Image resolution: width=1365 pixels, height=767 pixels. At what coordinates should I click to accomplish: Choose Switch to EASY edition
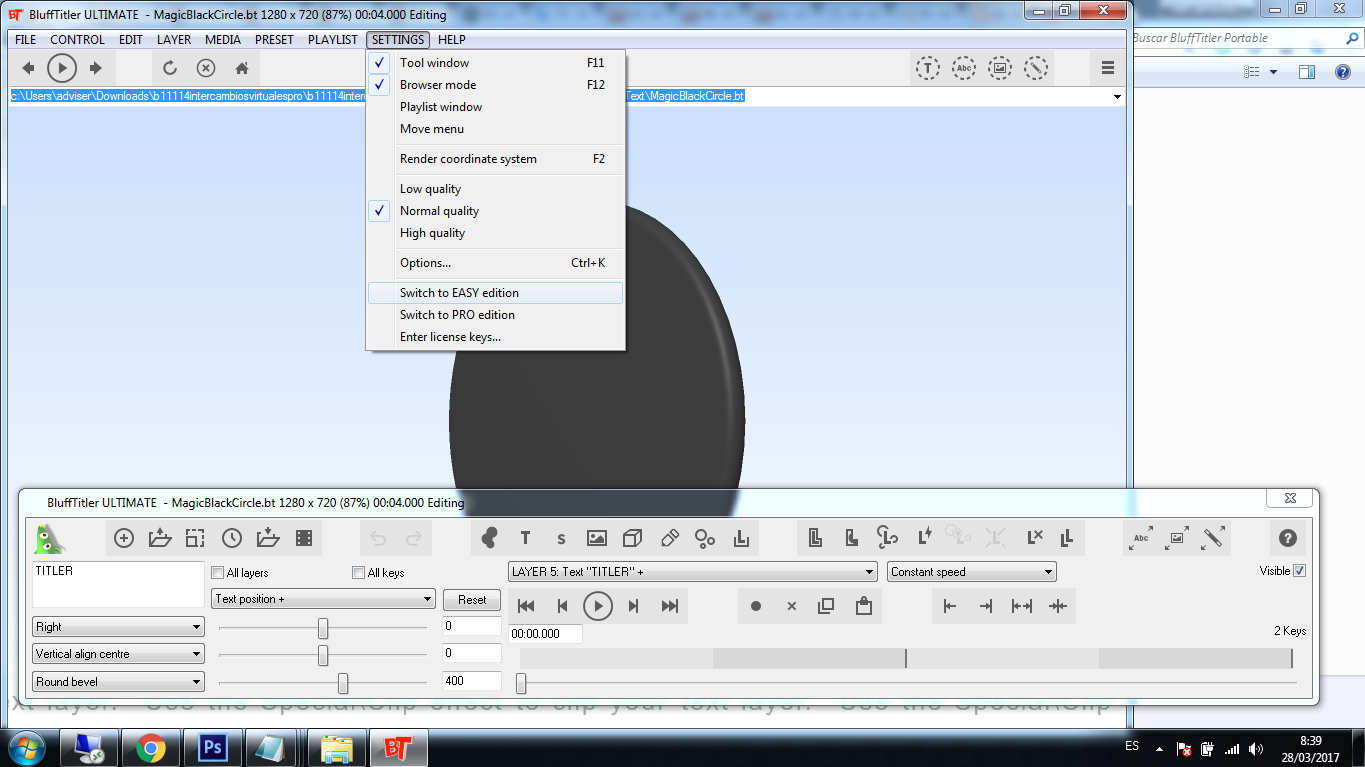(496, 293)
